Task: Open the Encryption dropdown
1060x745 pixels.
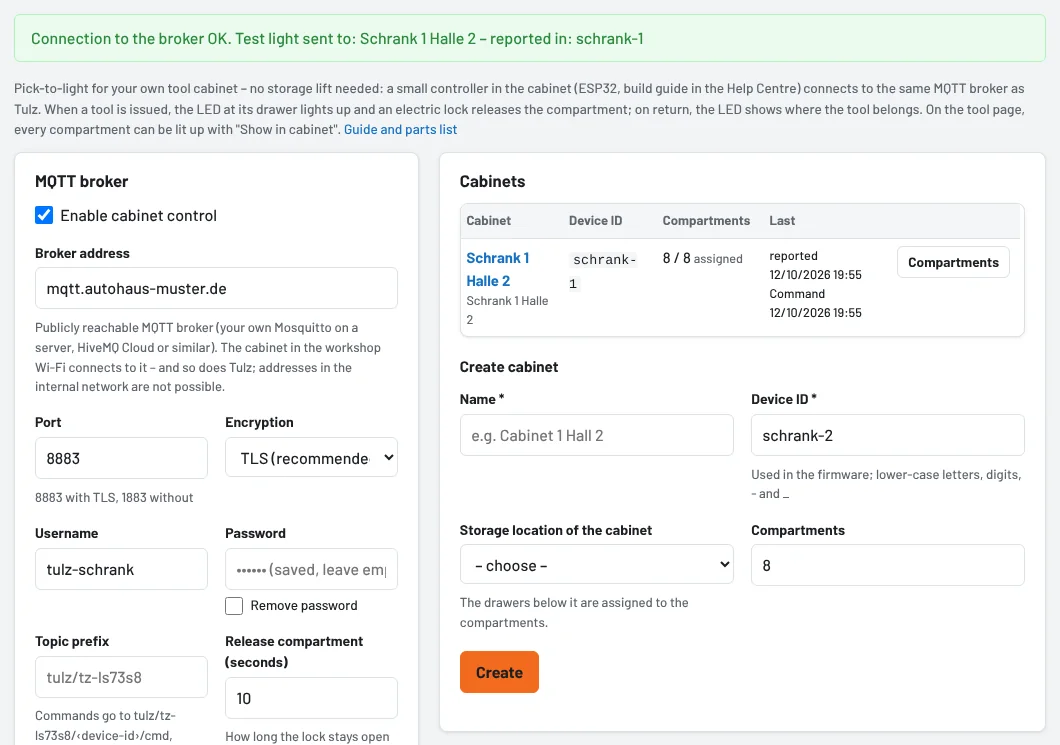Action: click(x=311, y=458)
